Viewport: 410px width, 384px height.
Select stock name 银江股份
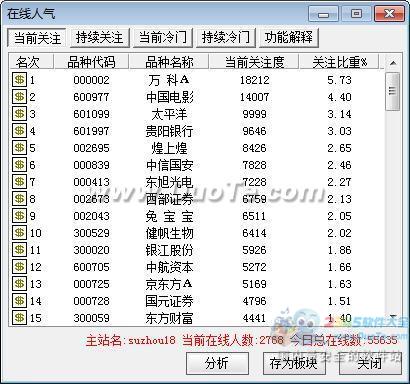tap(169, 250)
